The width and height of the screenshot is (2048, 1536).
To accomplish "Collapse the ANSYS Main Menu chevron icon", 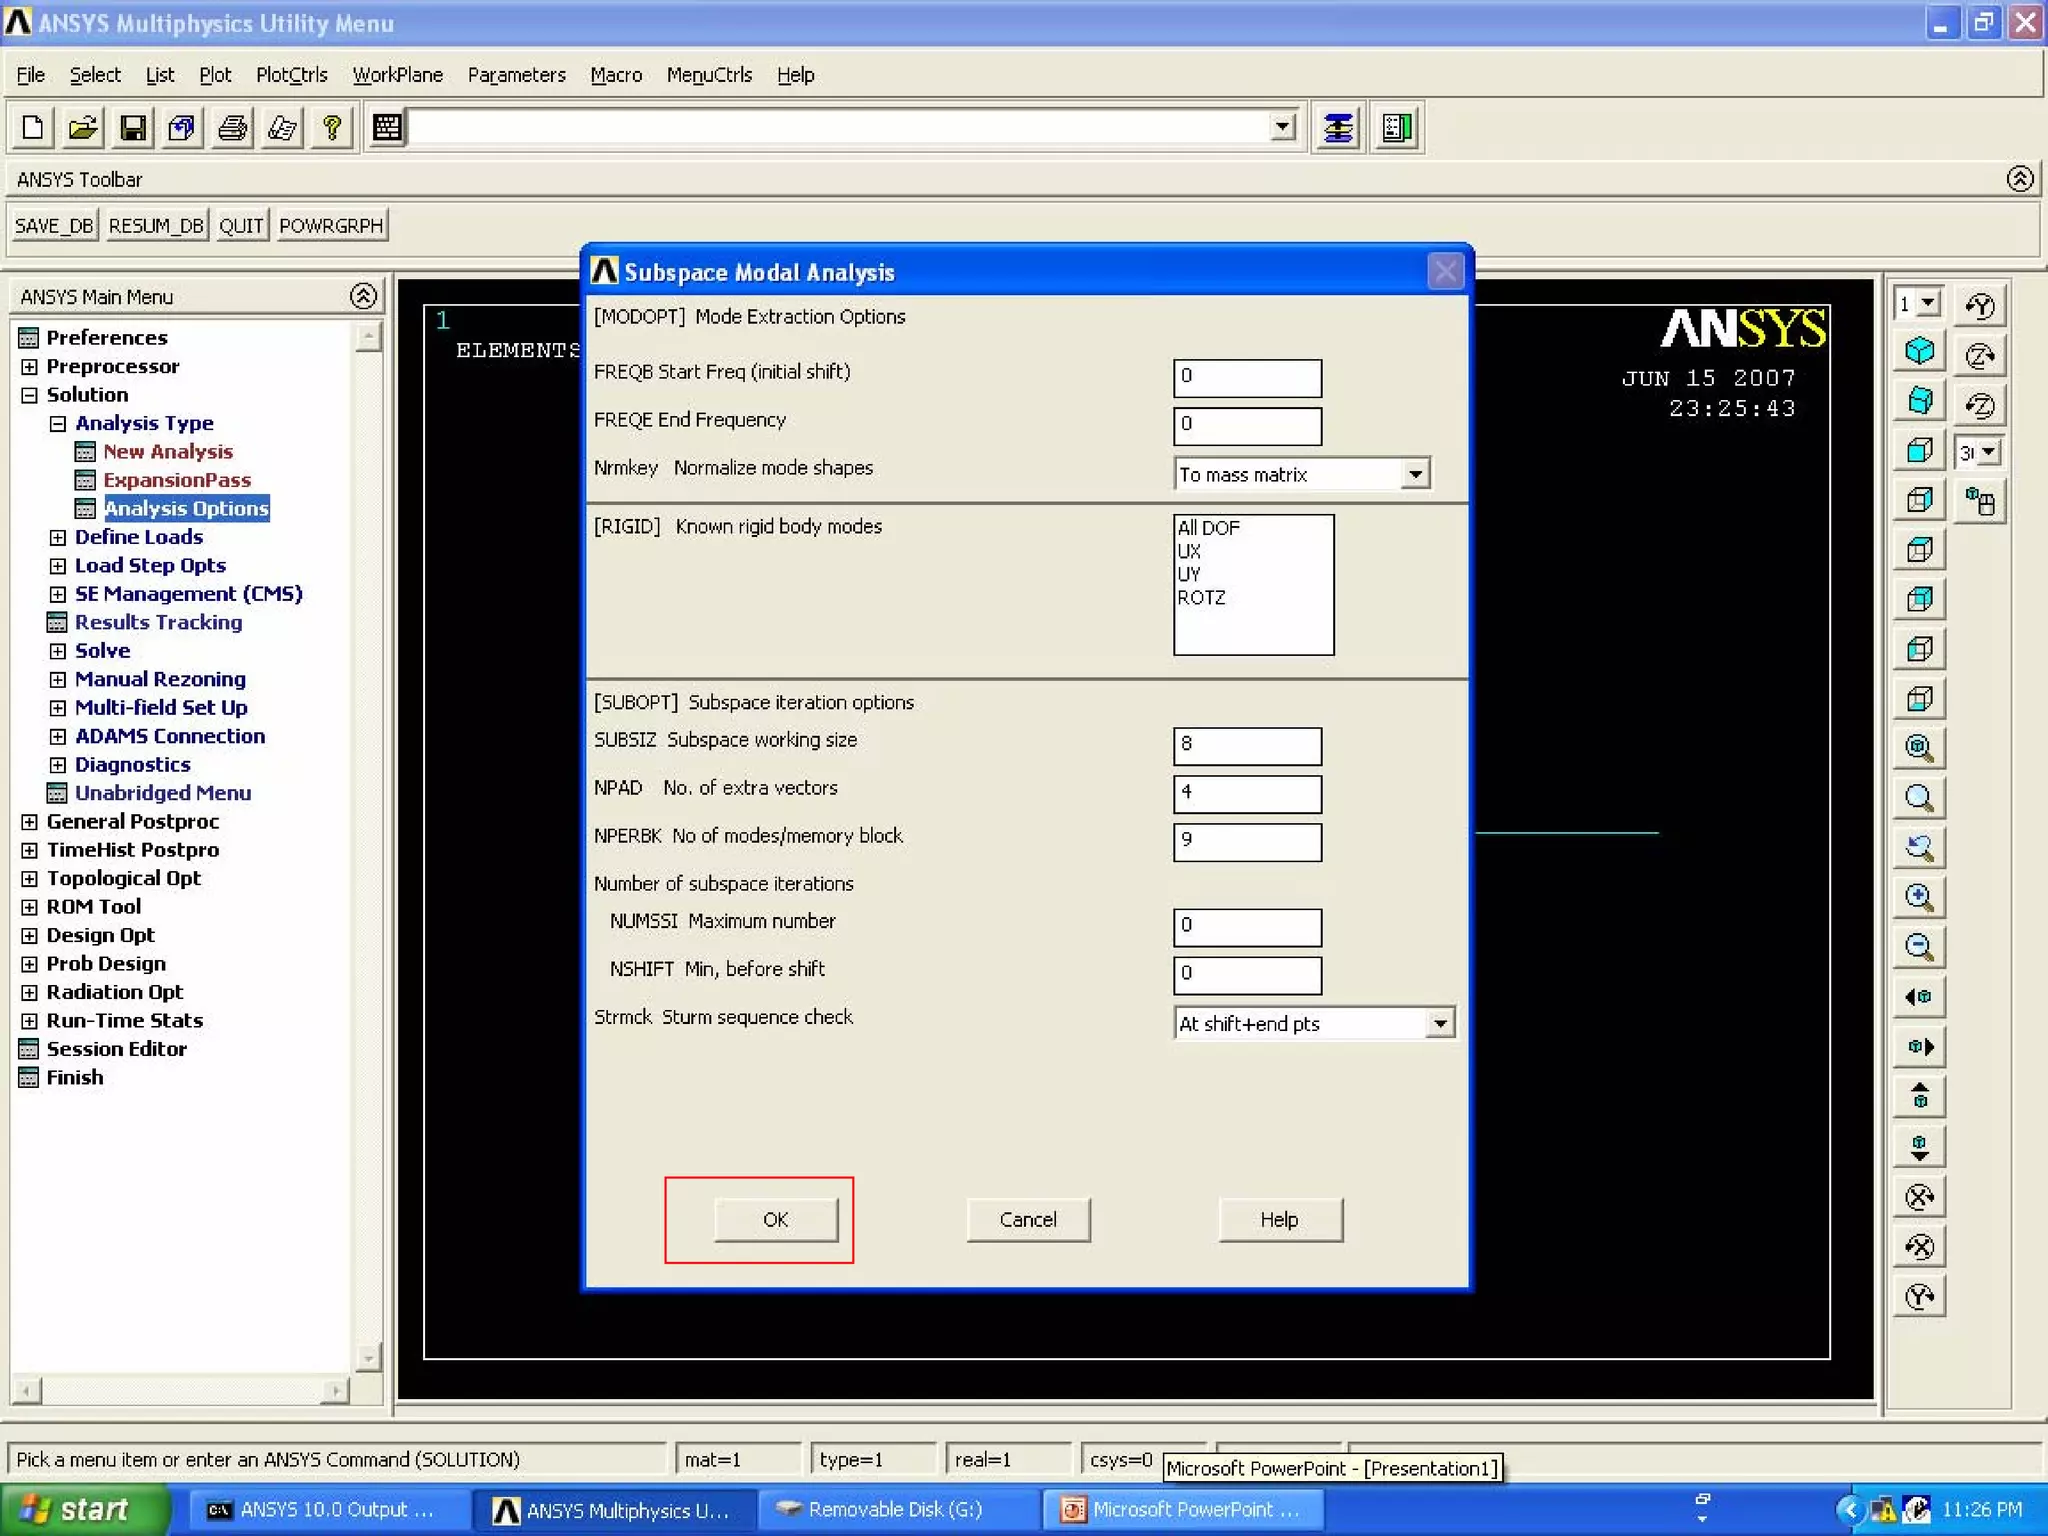I will pyautogui.click(x=363, y=296).
